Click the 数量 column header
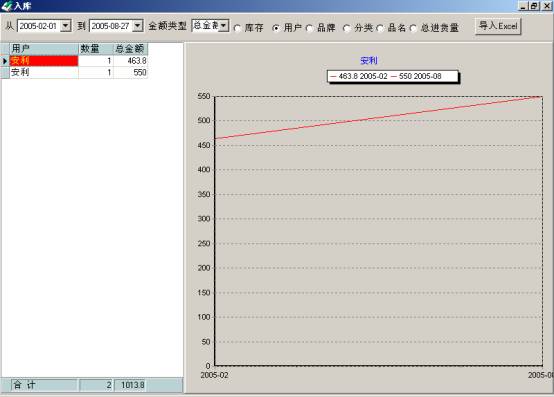 (x=96, y=49)
